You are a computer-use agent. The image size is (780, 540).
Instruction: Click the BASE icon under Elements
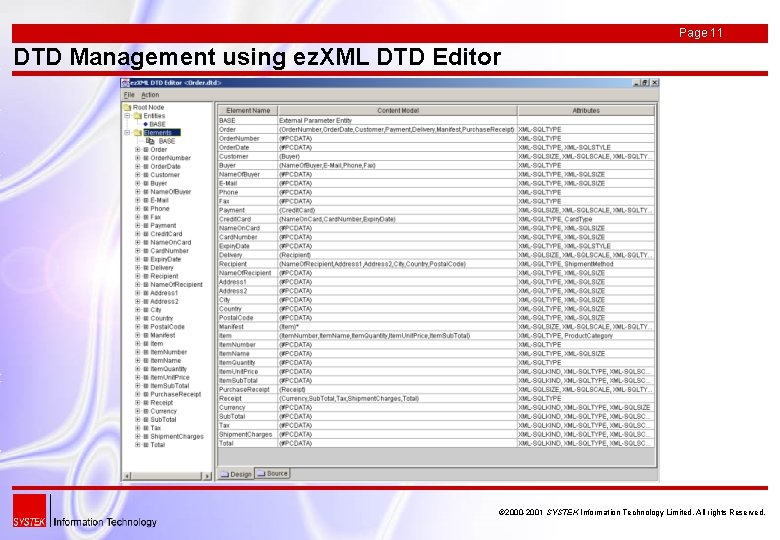click(150, 141)
